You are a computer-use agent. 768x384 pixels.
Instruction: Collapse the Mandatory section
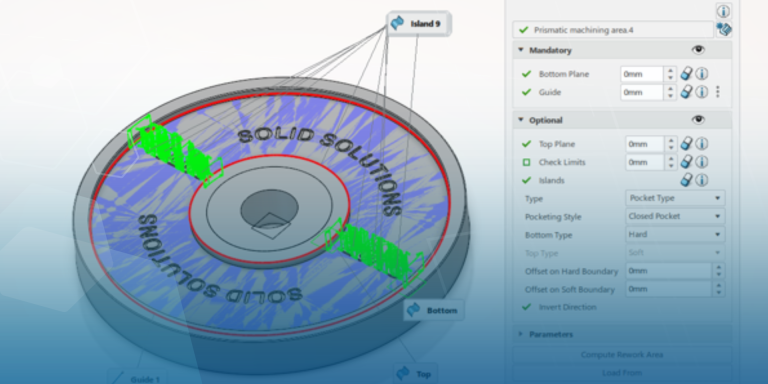521,50
